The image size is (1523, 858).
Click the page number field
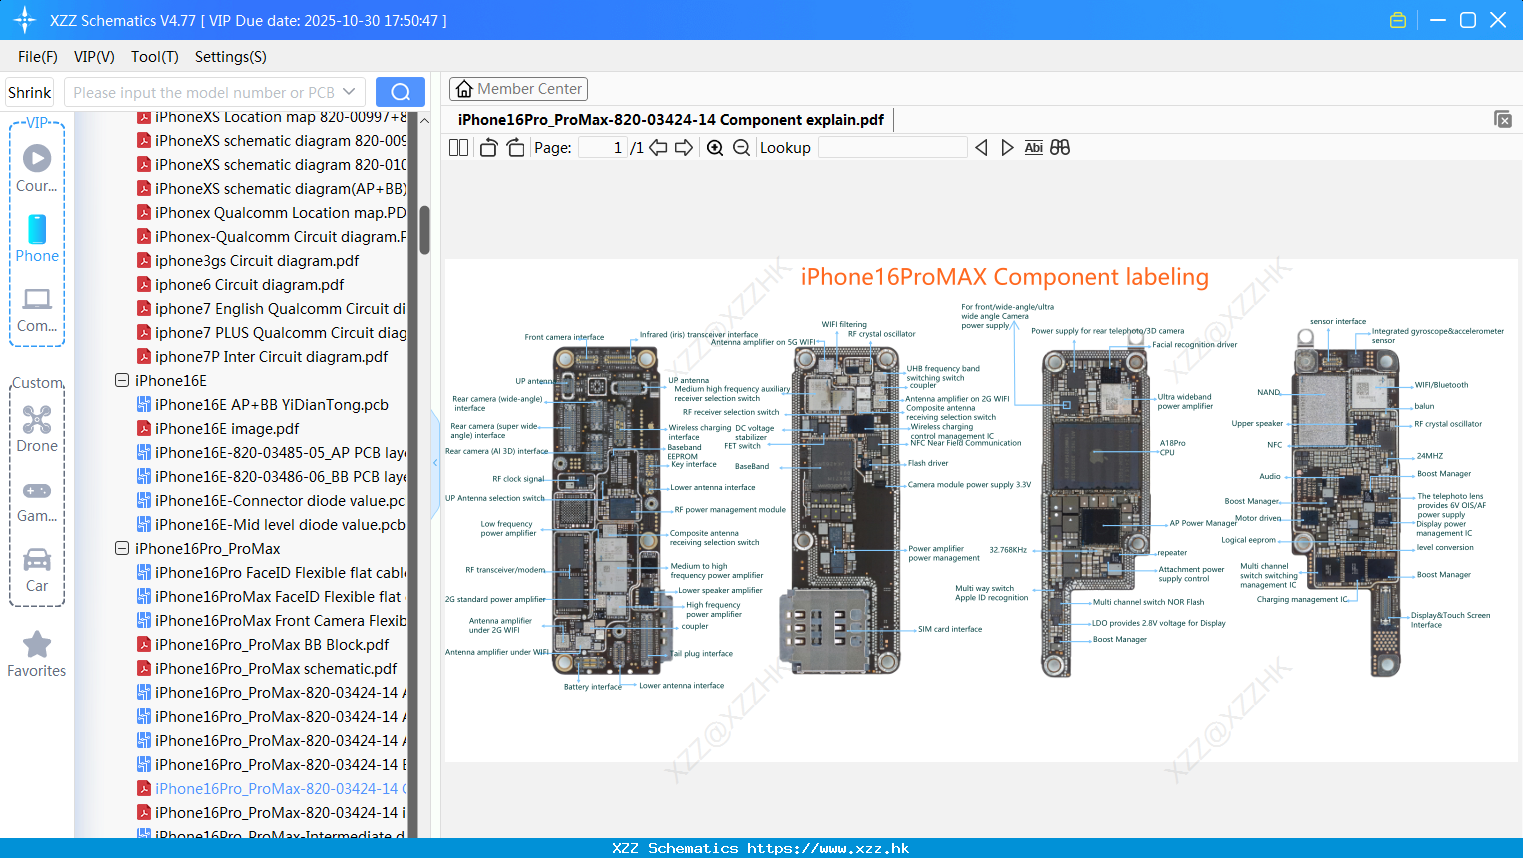point(603,148)
